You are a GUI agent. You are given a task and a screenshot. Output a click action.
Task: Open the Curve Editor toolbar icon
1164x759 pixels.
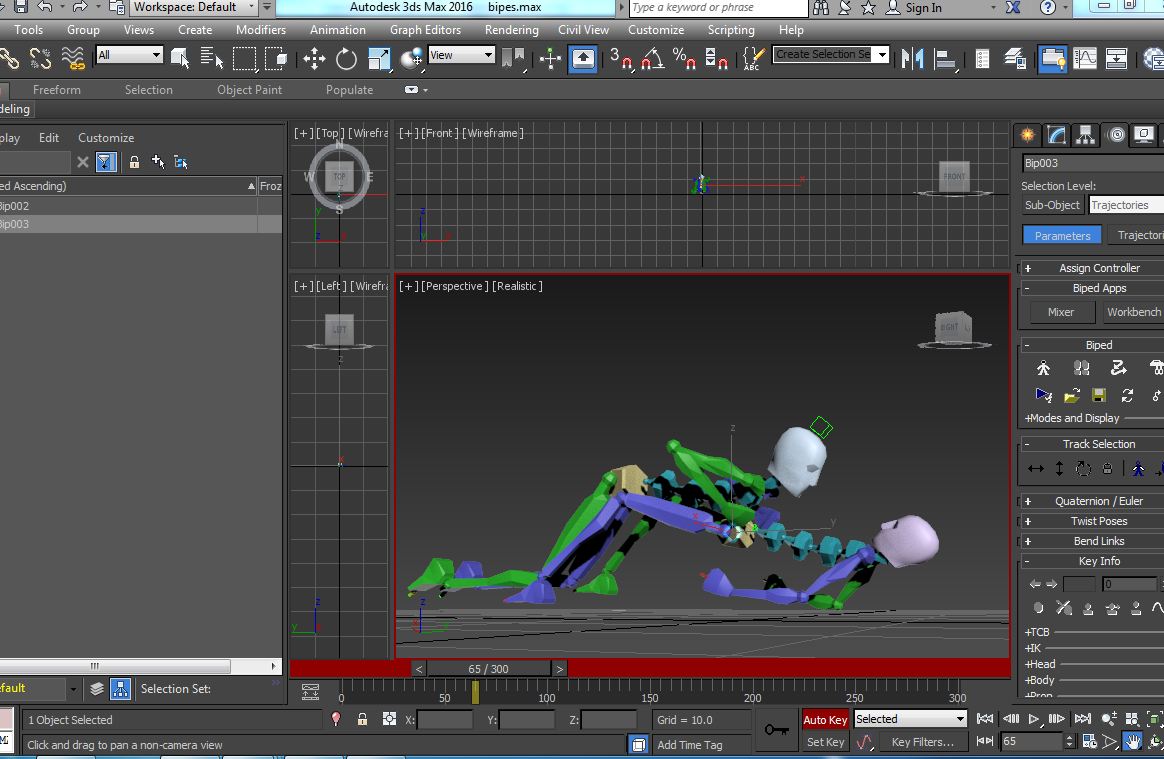(1085, 59)
